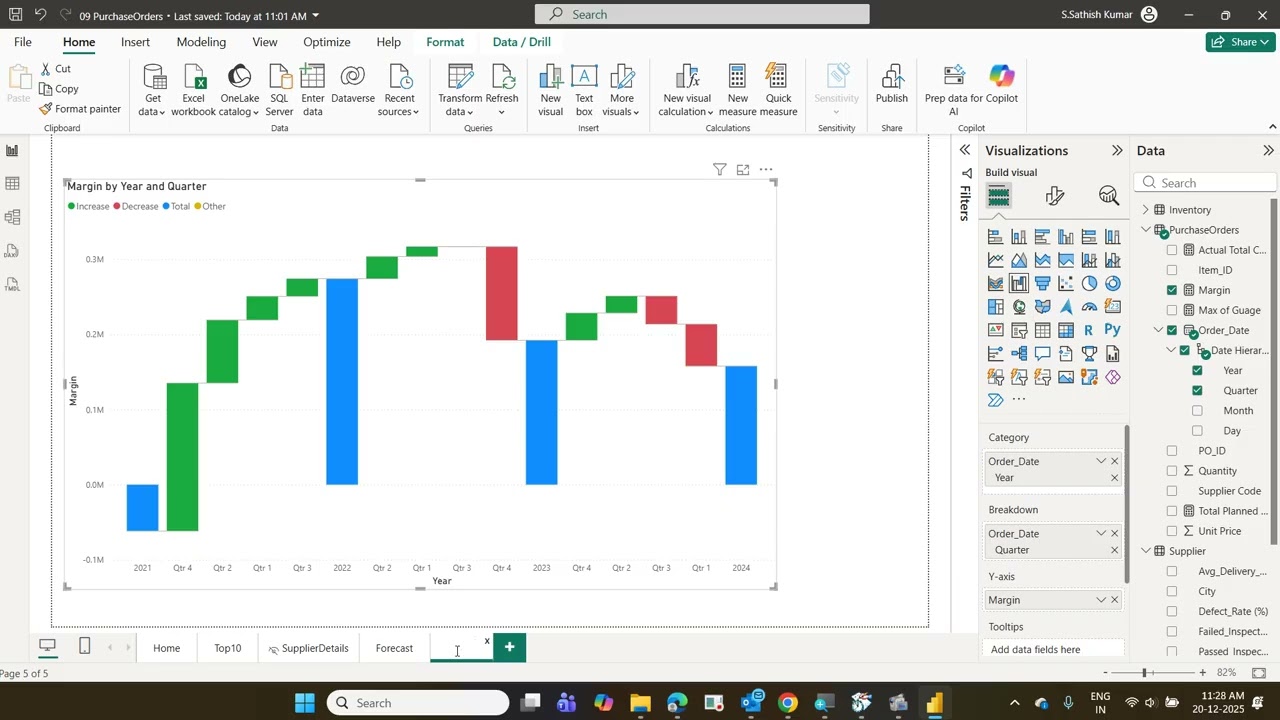This screenshot has width=1280, height=720.
Task: Collapse the Supplier table
Action: pyautogui.click(x=1146, y=551)
